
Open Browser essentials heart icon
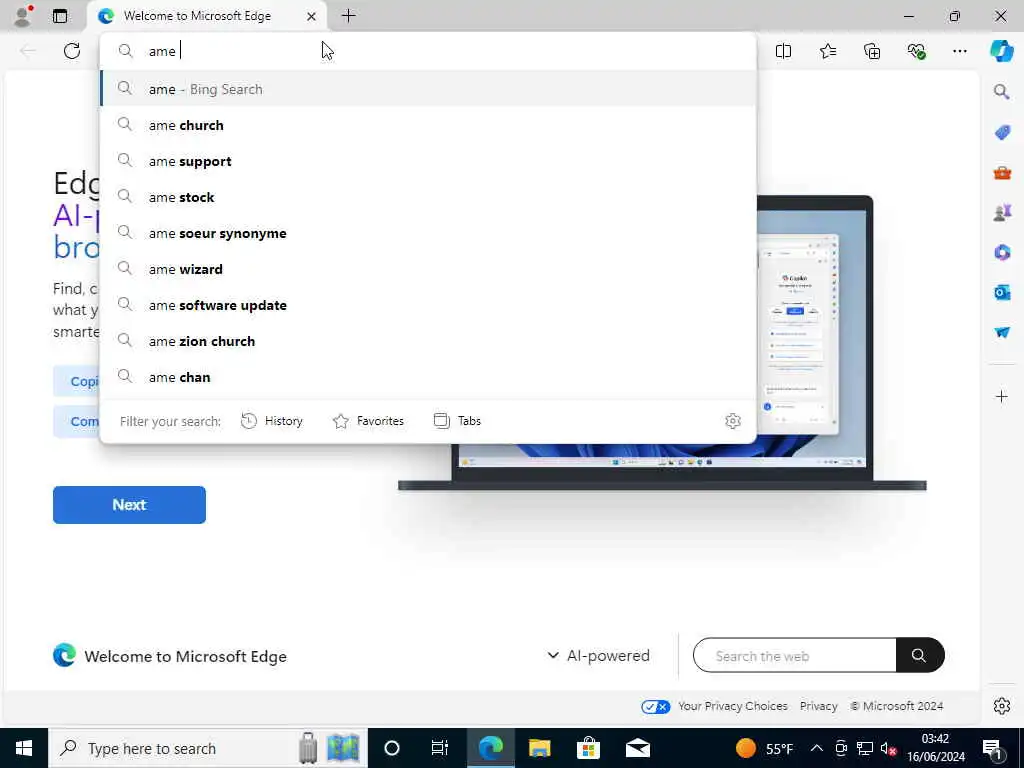(x=916, y=51)
